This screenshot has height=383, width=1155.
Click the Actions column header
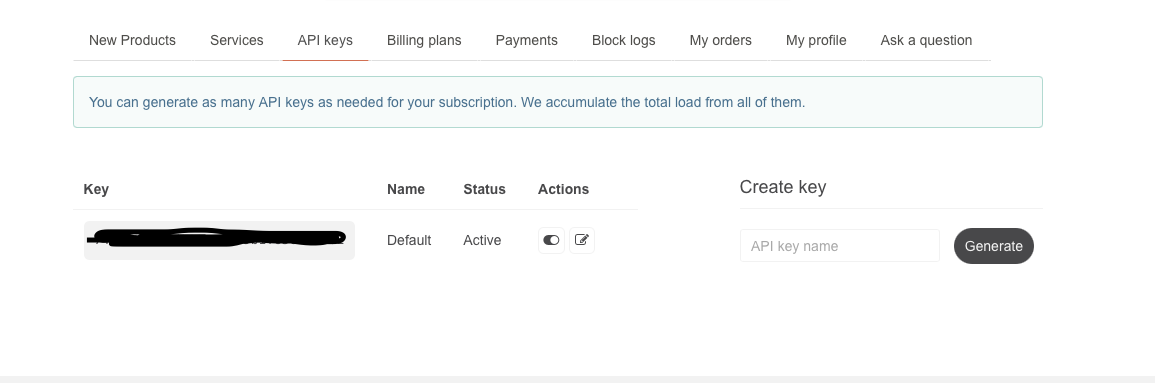click(x=564, y=189)
